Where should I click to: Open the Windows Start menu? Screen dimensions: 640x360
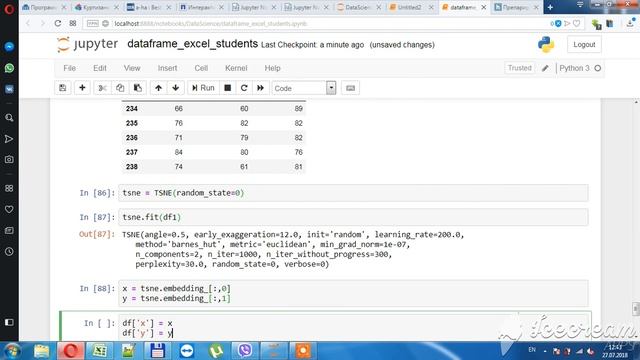coord(11,351)
